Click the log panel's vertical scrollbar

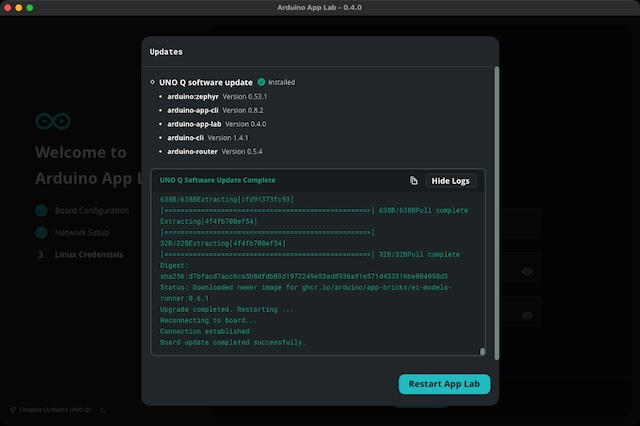coord(482,351)
